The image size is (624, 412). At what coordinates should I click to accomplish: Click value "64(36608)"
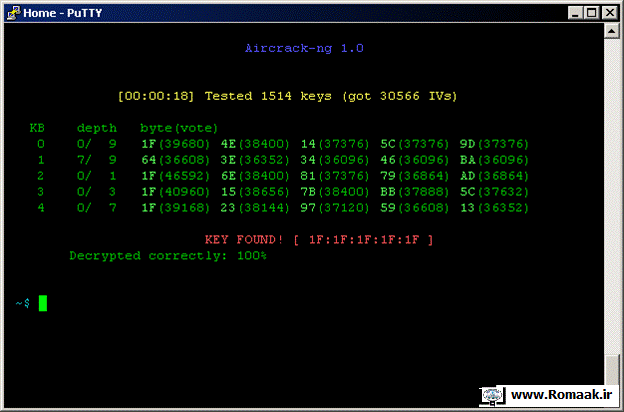point(176,160)
